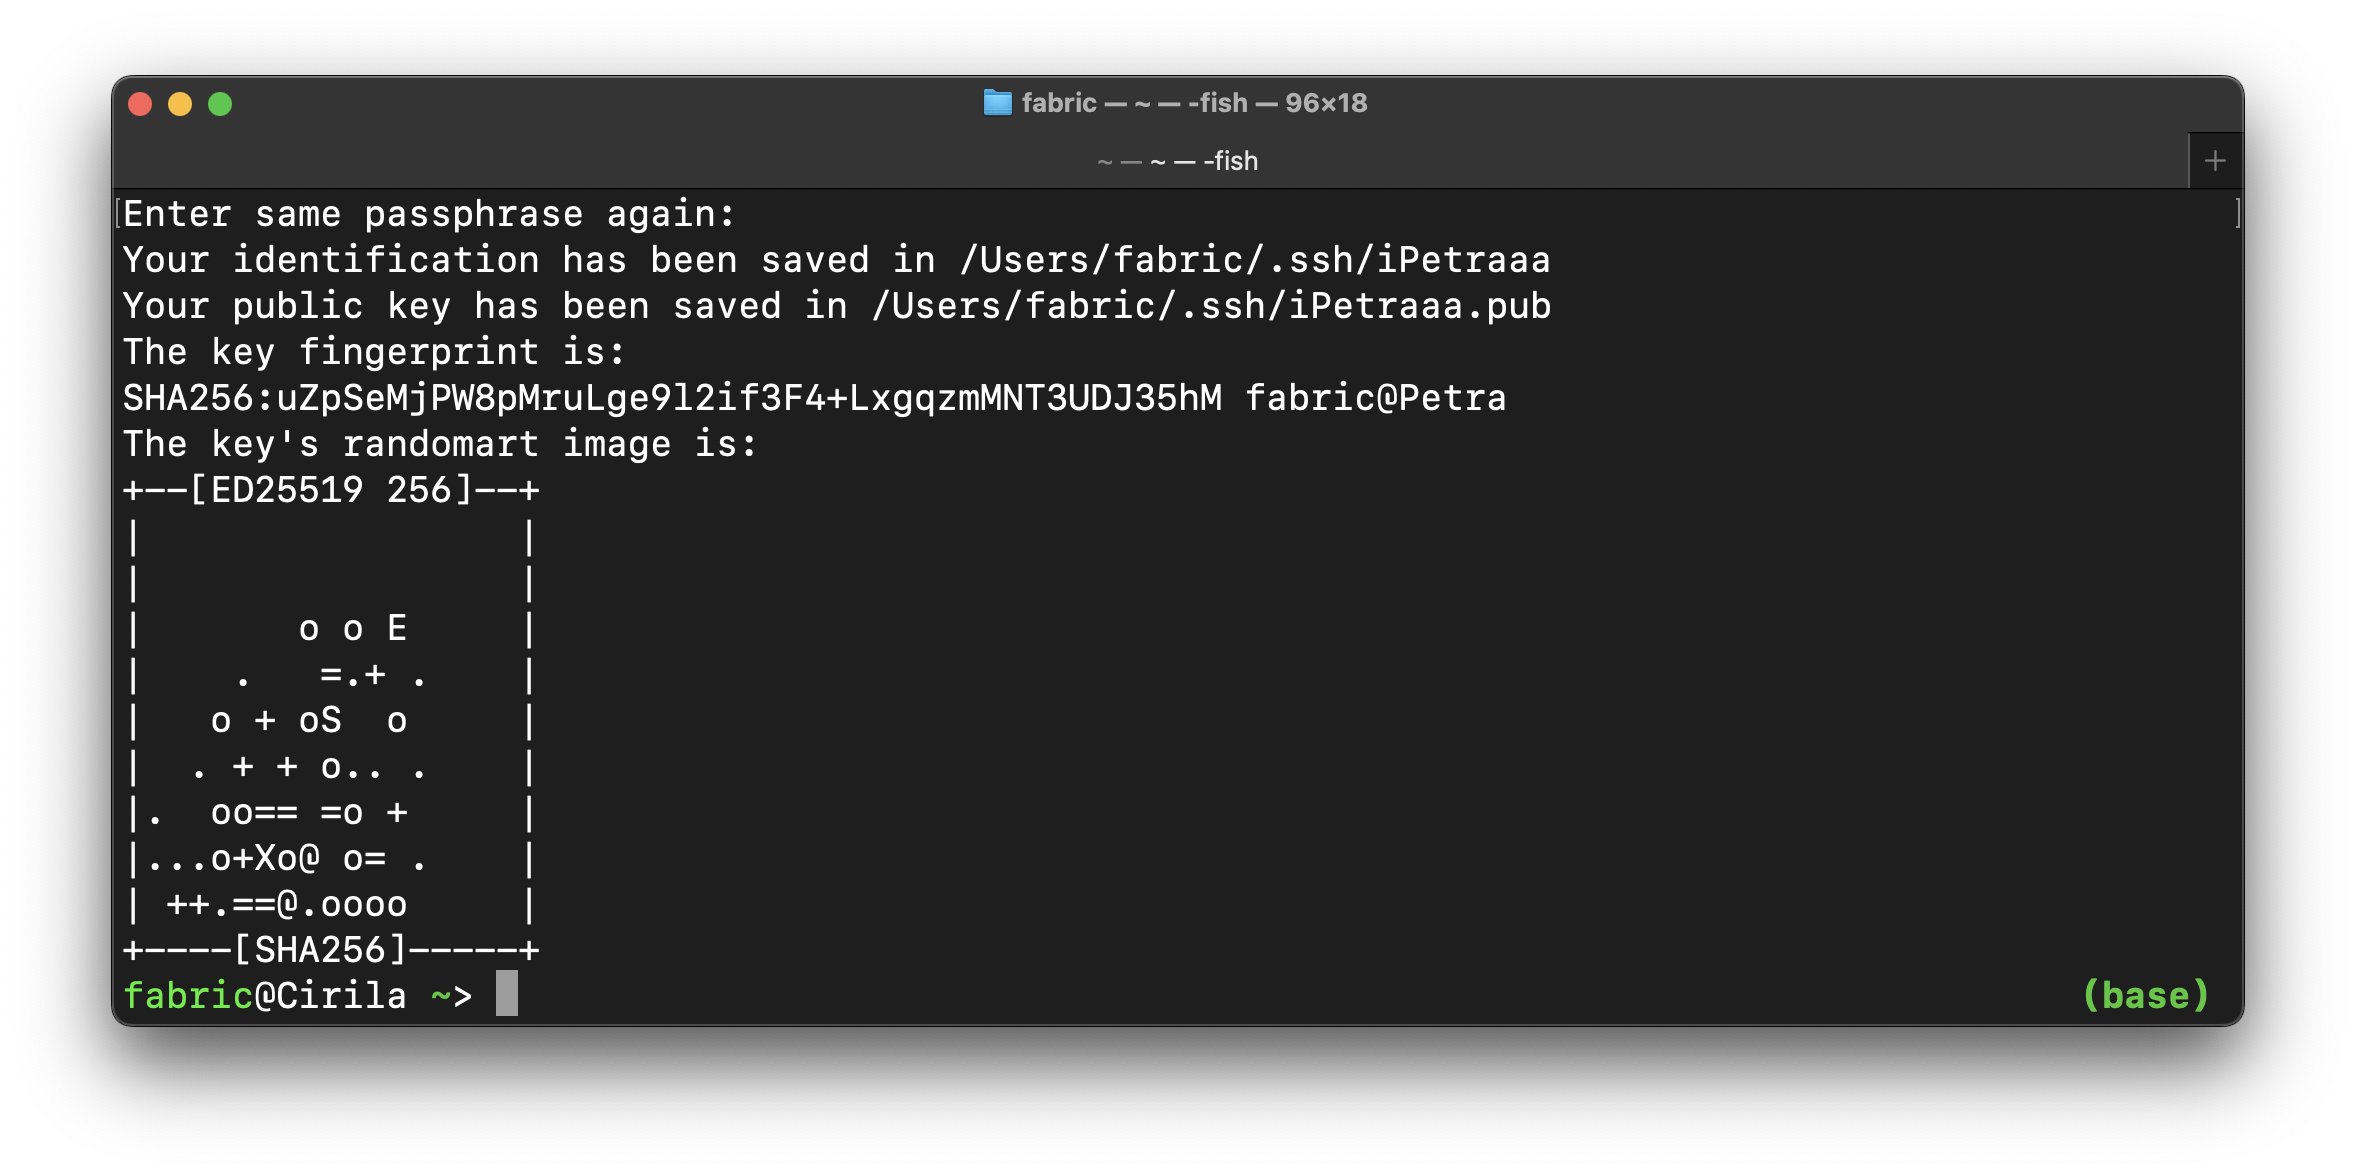Click the (base) indicator text
Screen dimensions: 2356x1174
pyautogui.click(x=2146, y=994)
